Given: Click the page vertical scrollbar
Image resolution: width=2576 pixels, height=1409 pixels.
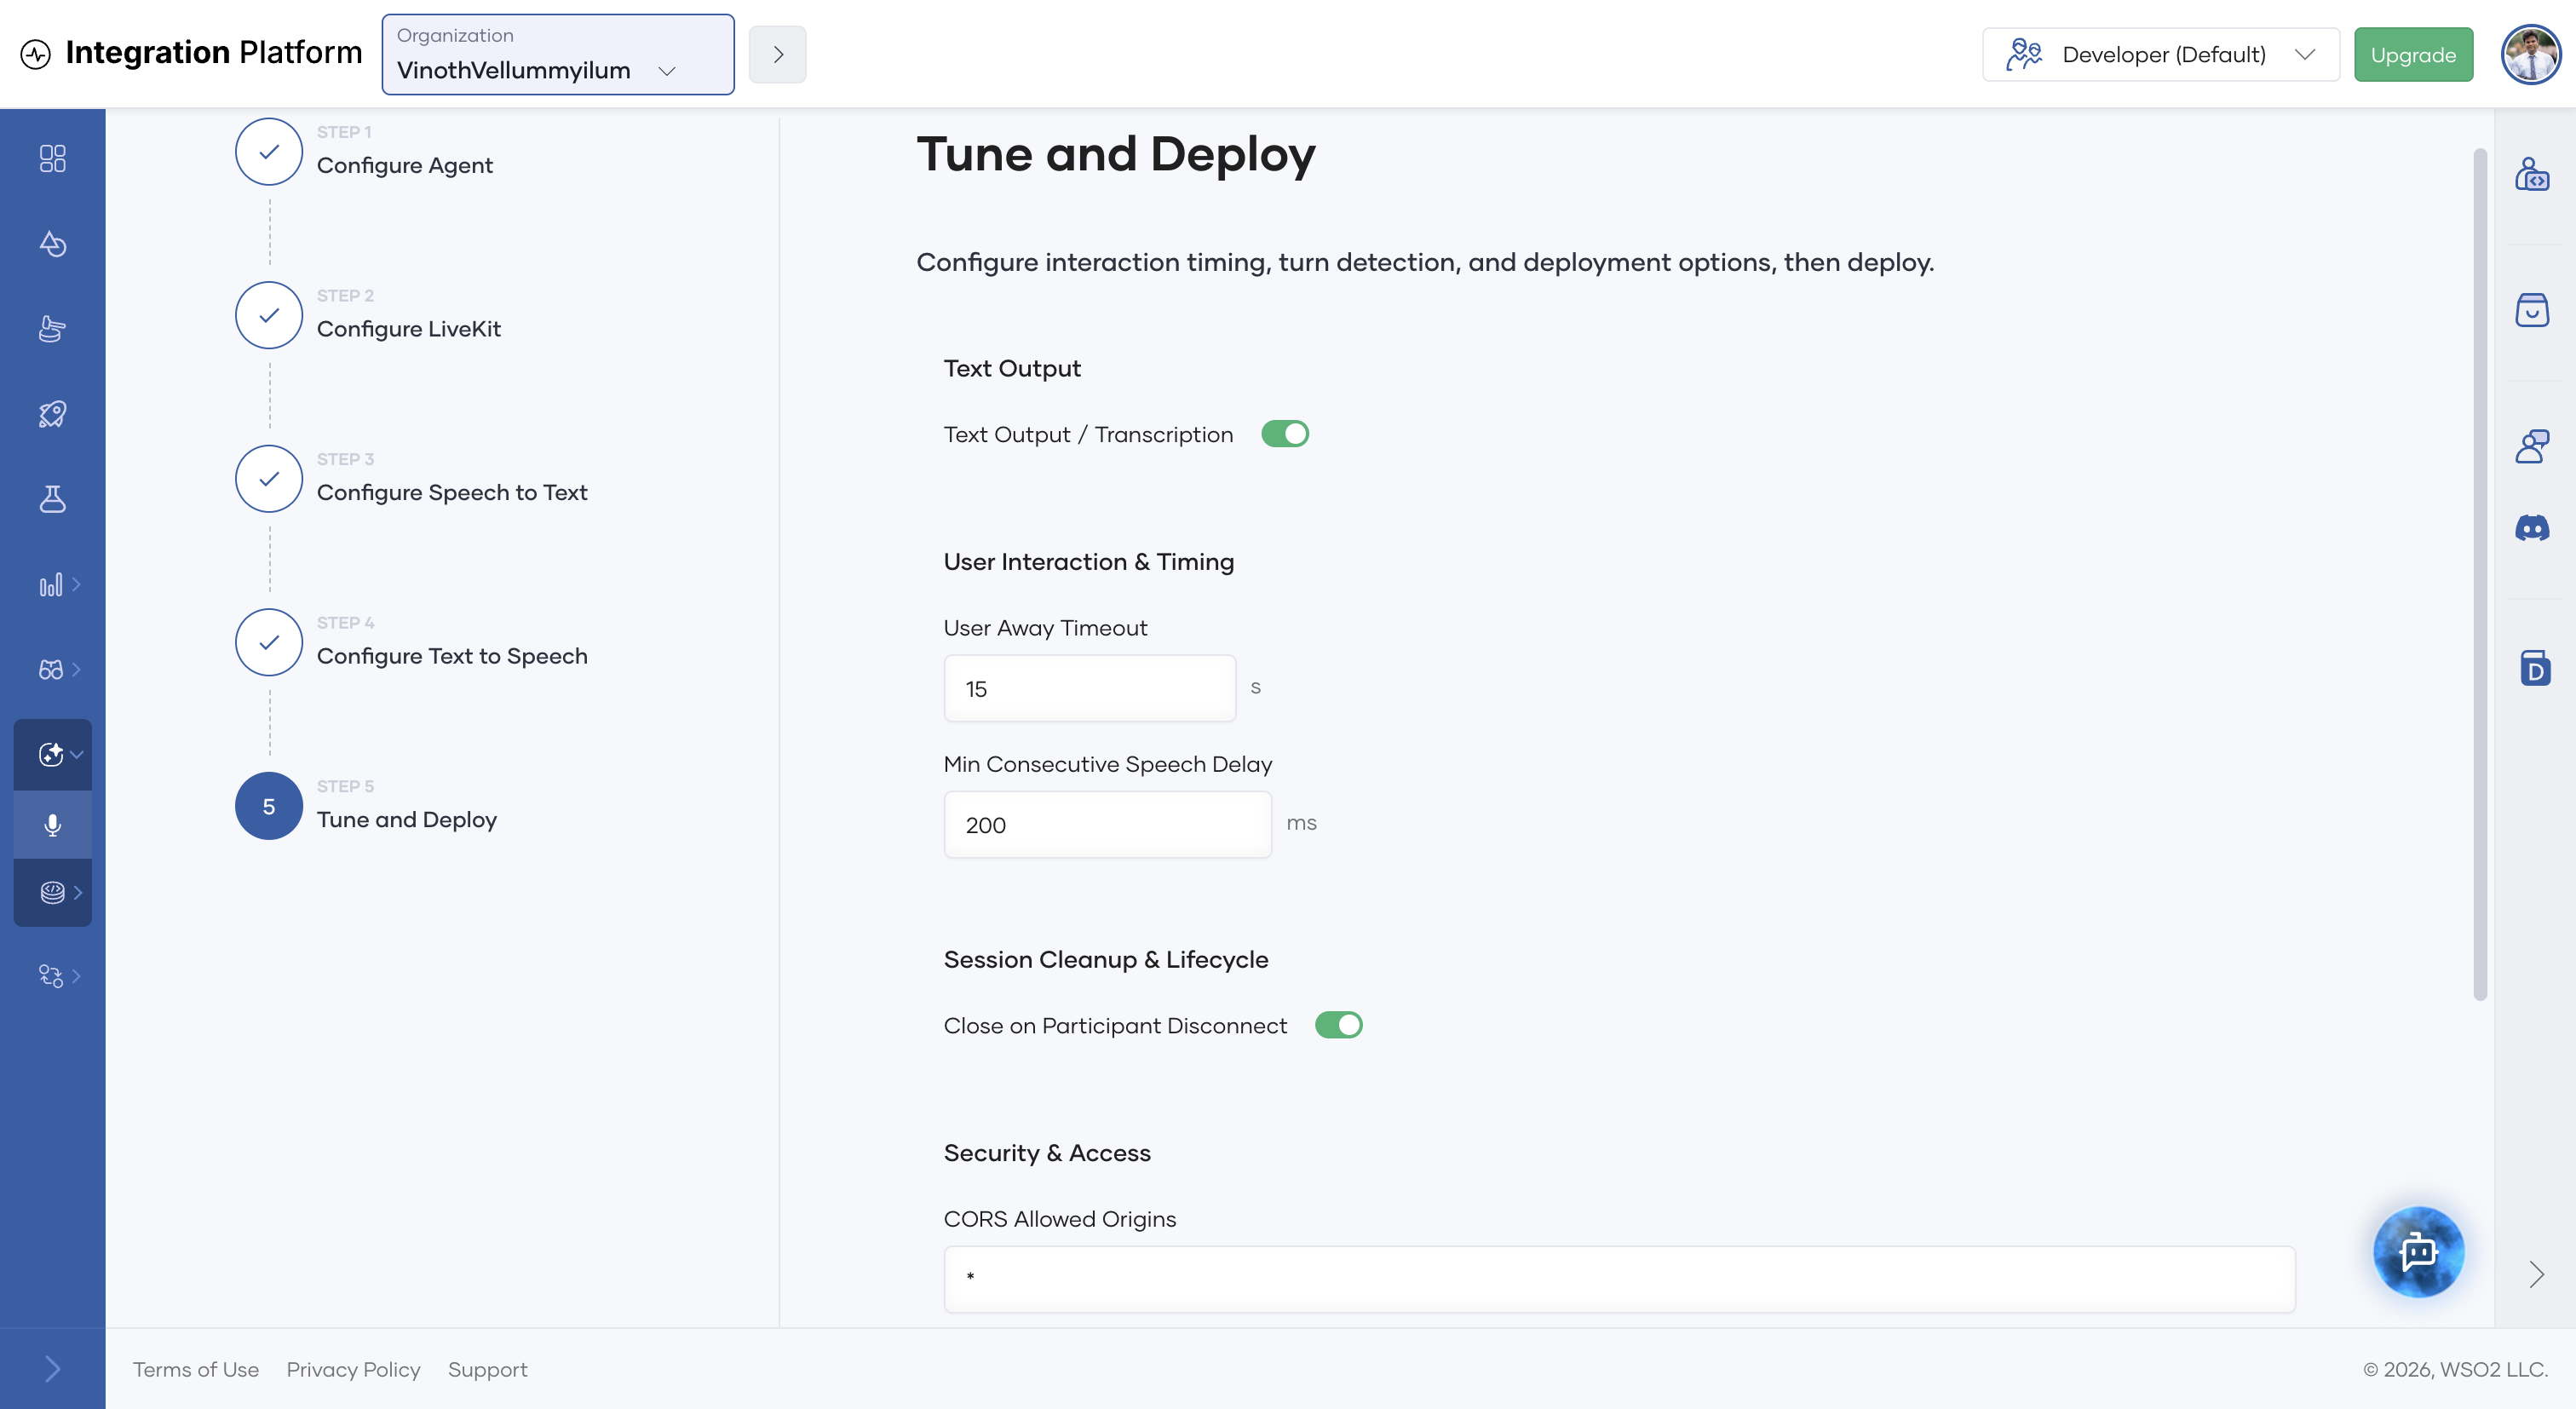Looking at the screenshot, I should pyautogui.click(x=2479, y=575).
